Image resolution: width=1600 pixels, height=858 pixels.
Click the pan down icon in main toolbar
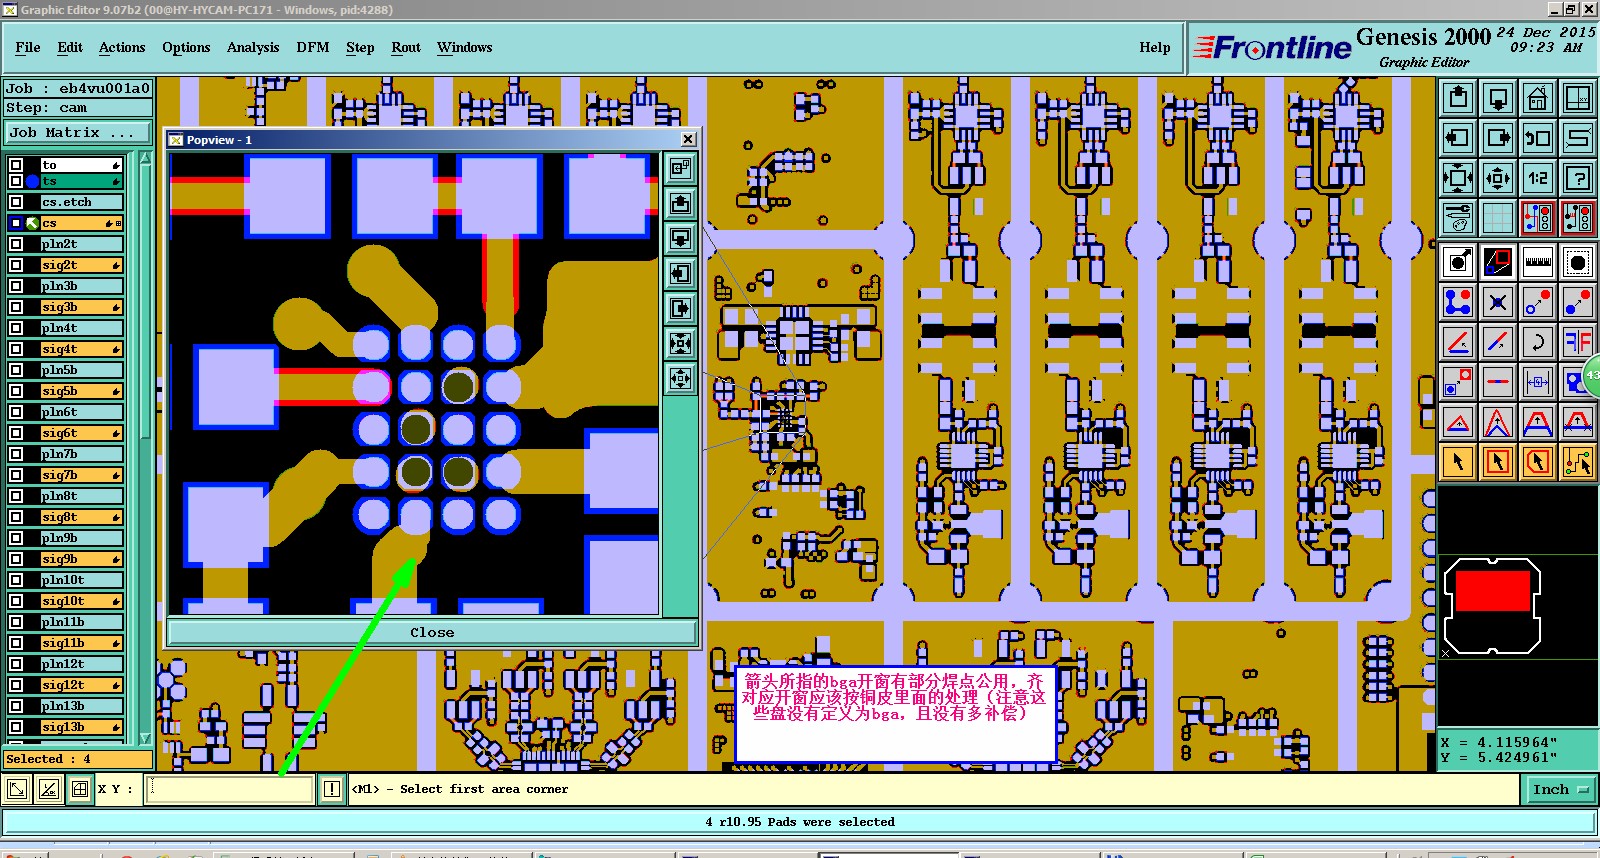(x=1498, y=98)
